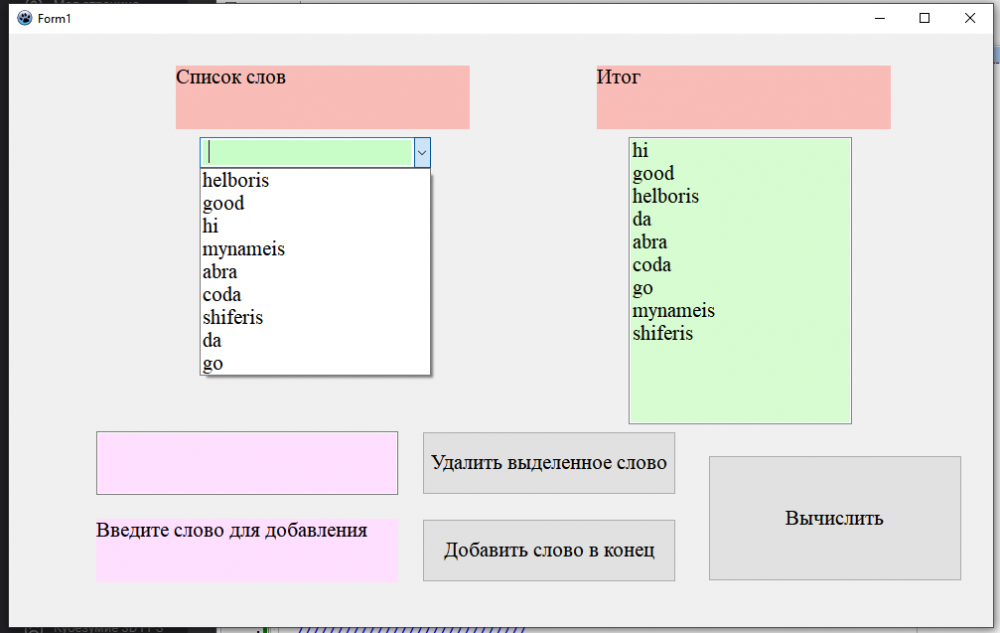Maximize the Form1 window
Viewport: 1000px width, 633px height.
point(924,18)
